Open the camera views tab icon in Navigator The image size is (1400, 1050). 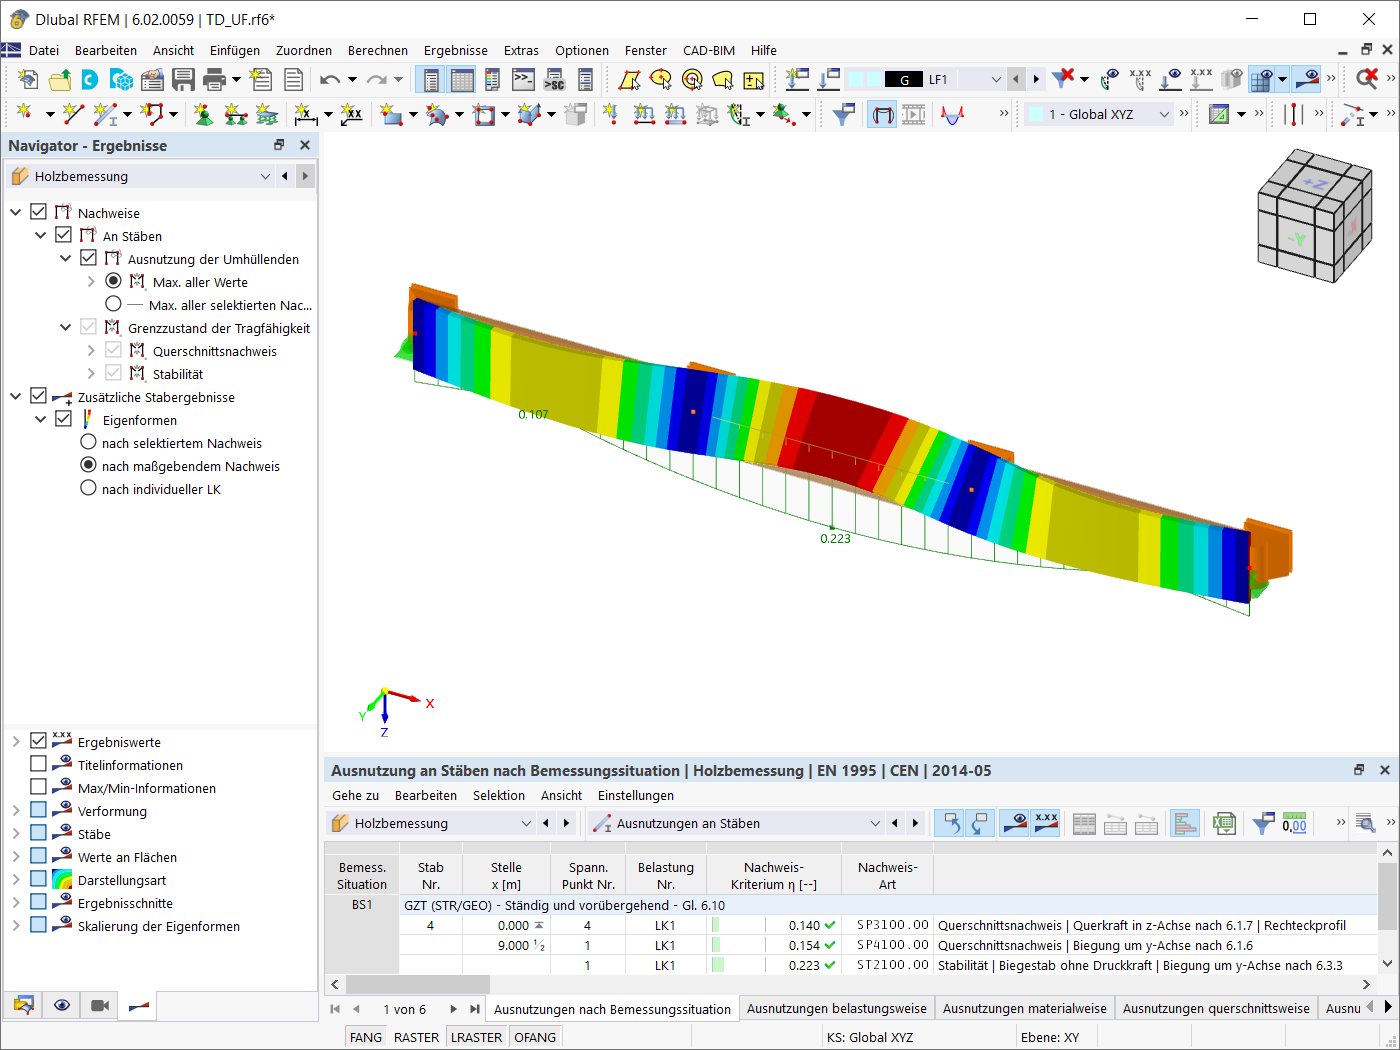tap(100, 1005)
